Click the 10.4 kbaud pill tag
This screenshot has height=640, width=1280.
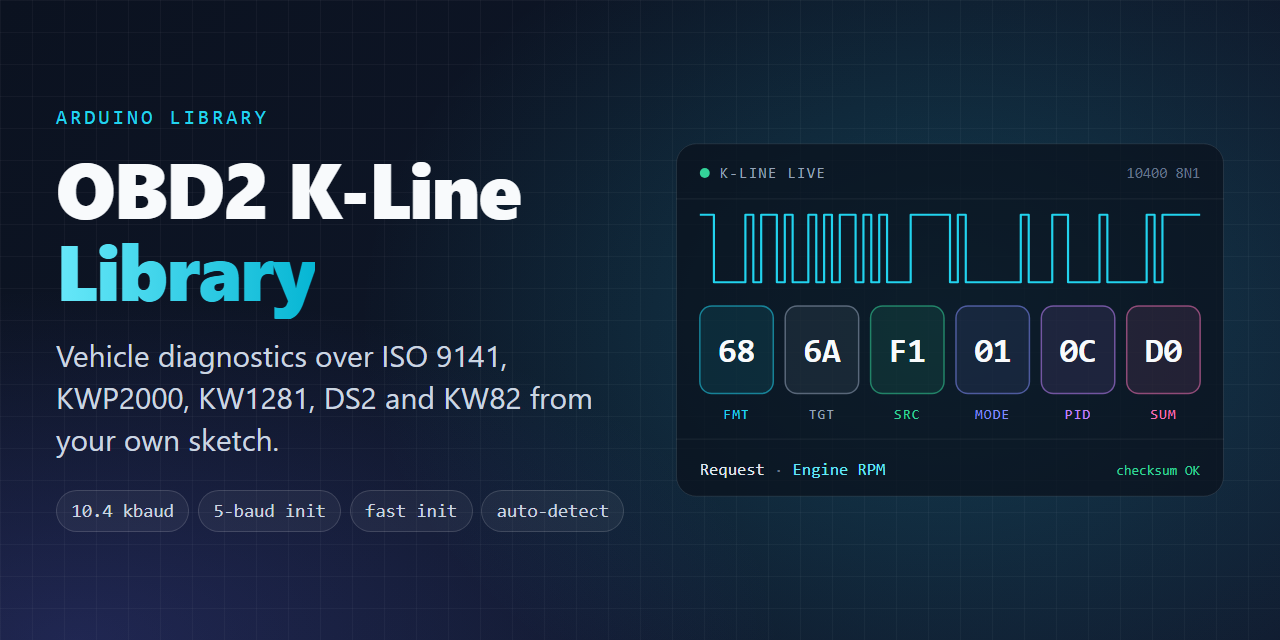(122, 511)
